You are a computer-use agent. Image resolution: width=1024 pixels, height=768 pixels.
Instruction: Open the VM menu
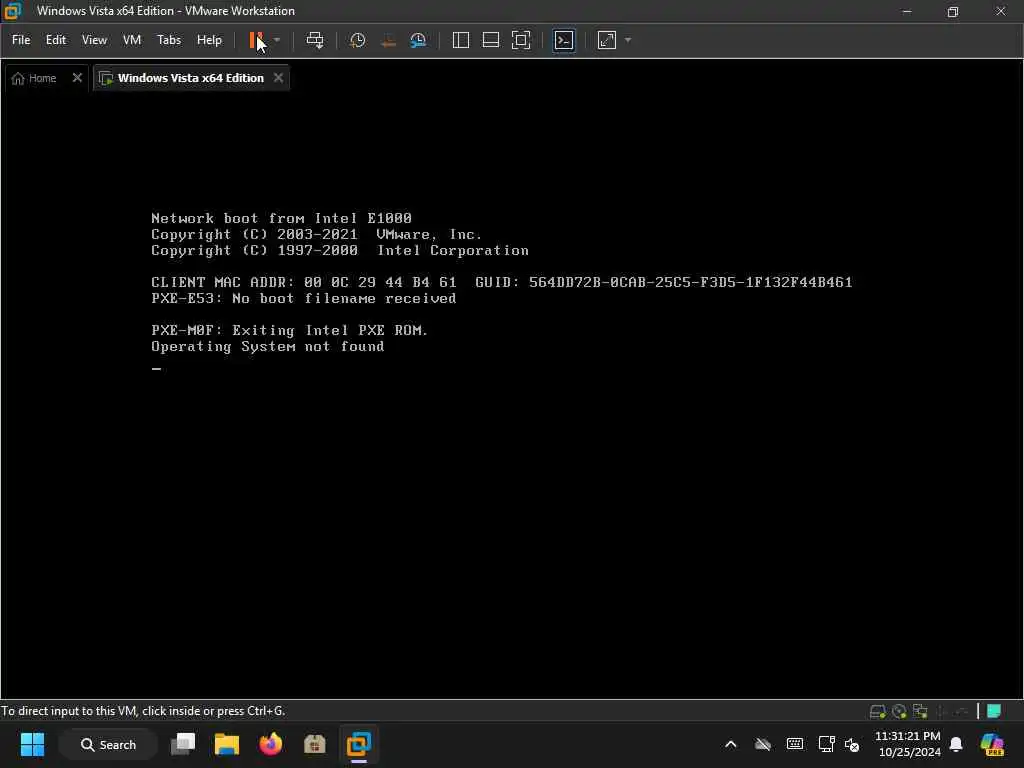click(x=132, y=40)
